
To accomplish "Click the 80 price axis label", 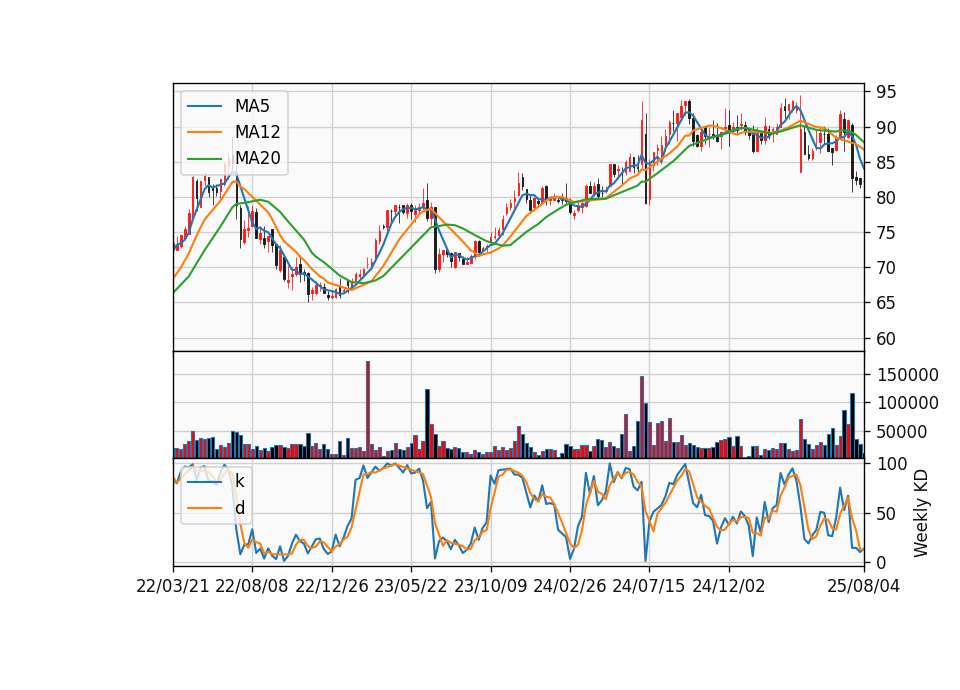I will click(x=886, y=198).
